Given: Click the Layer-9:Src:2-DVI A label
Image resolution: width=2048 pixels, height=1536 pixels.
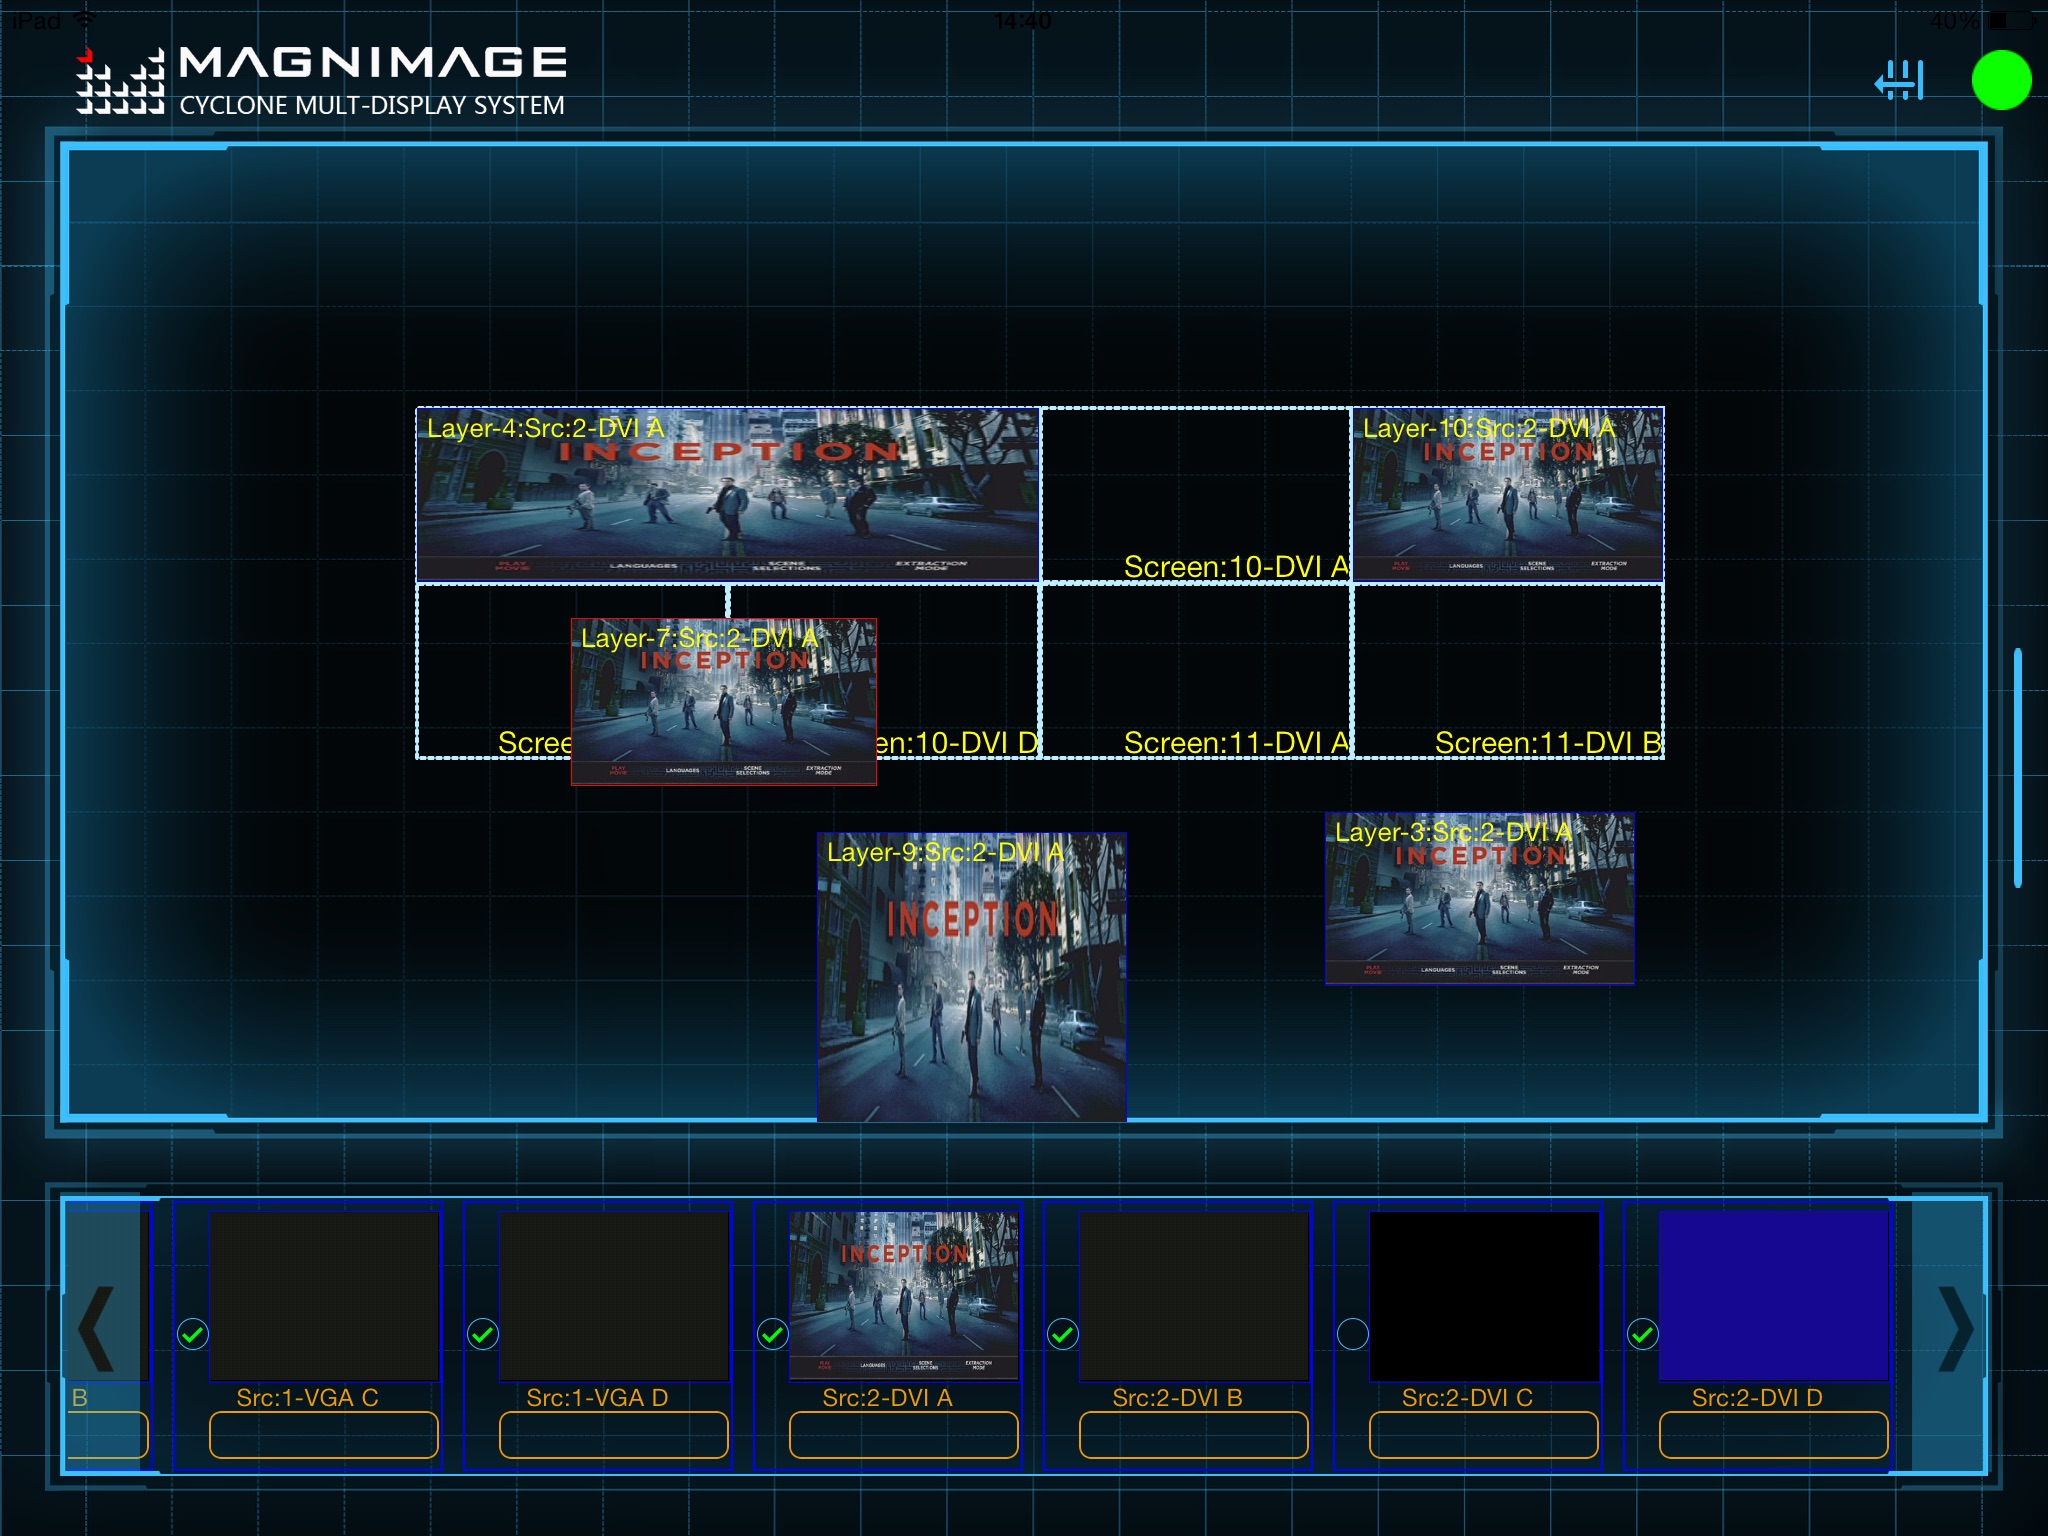Looking at the screenshot, I should 945,852.
